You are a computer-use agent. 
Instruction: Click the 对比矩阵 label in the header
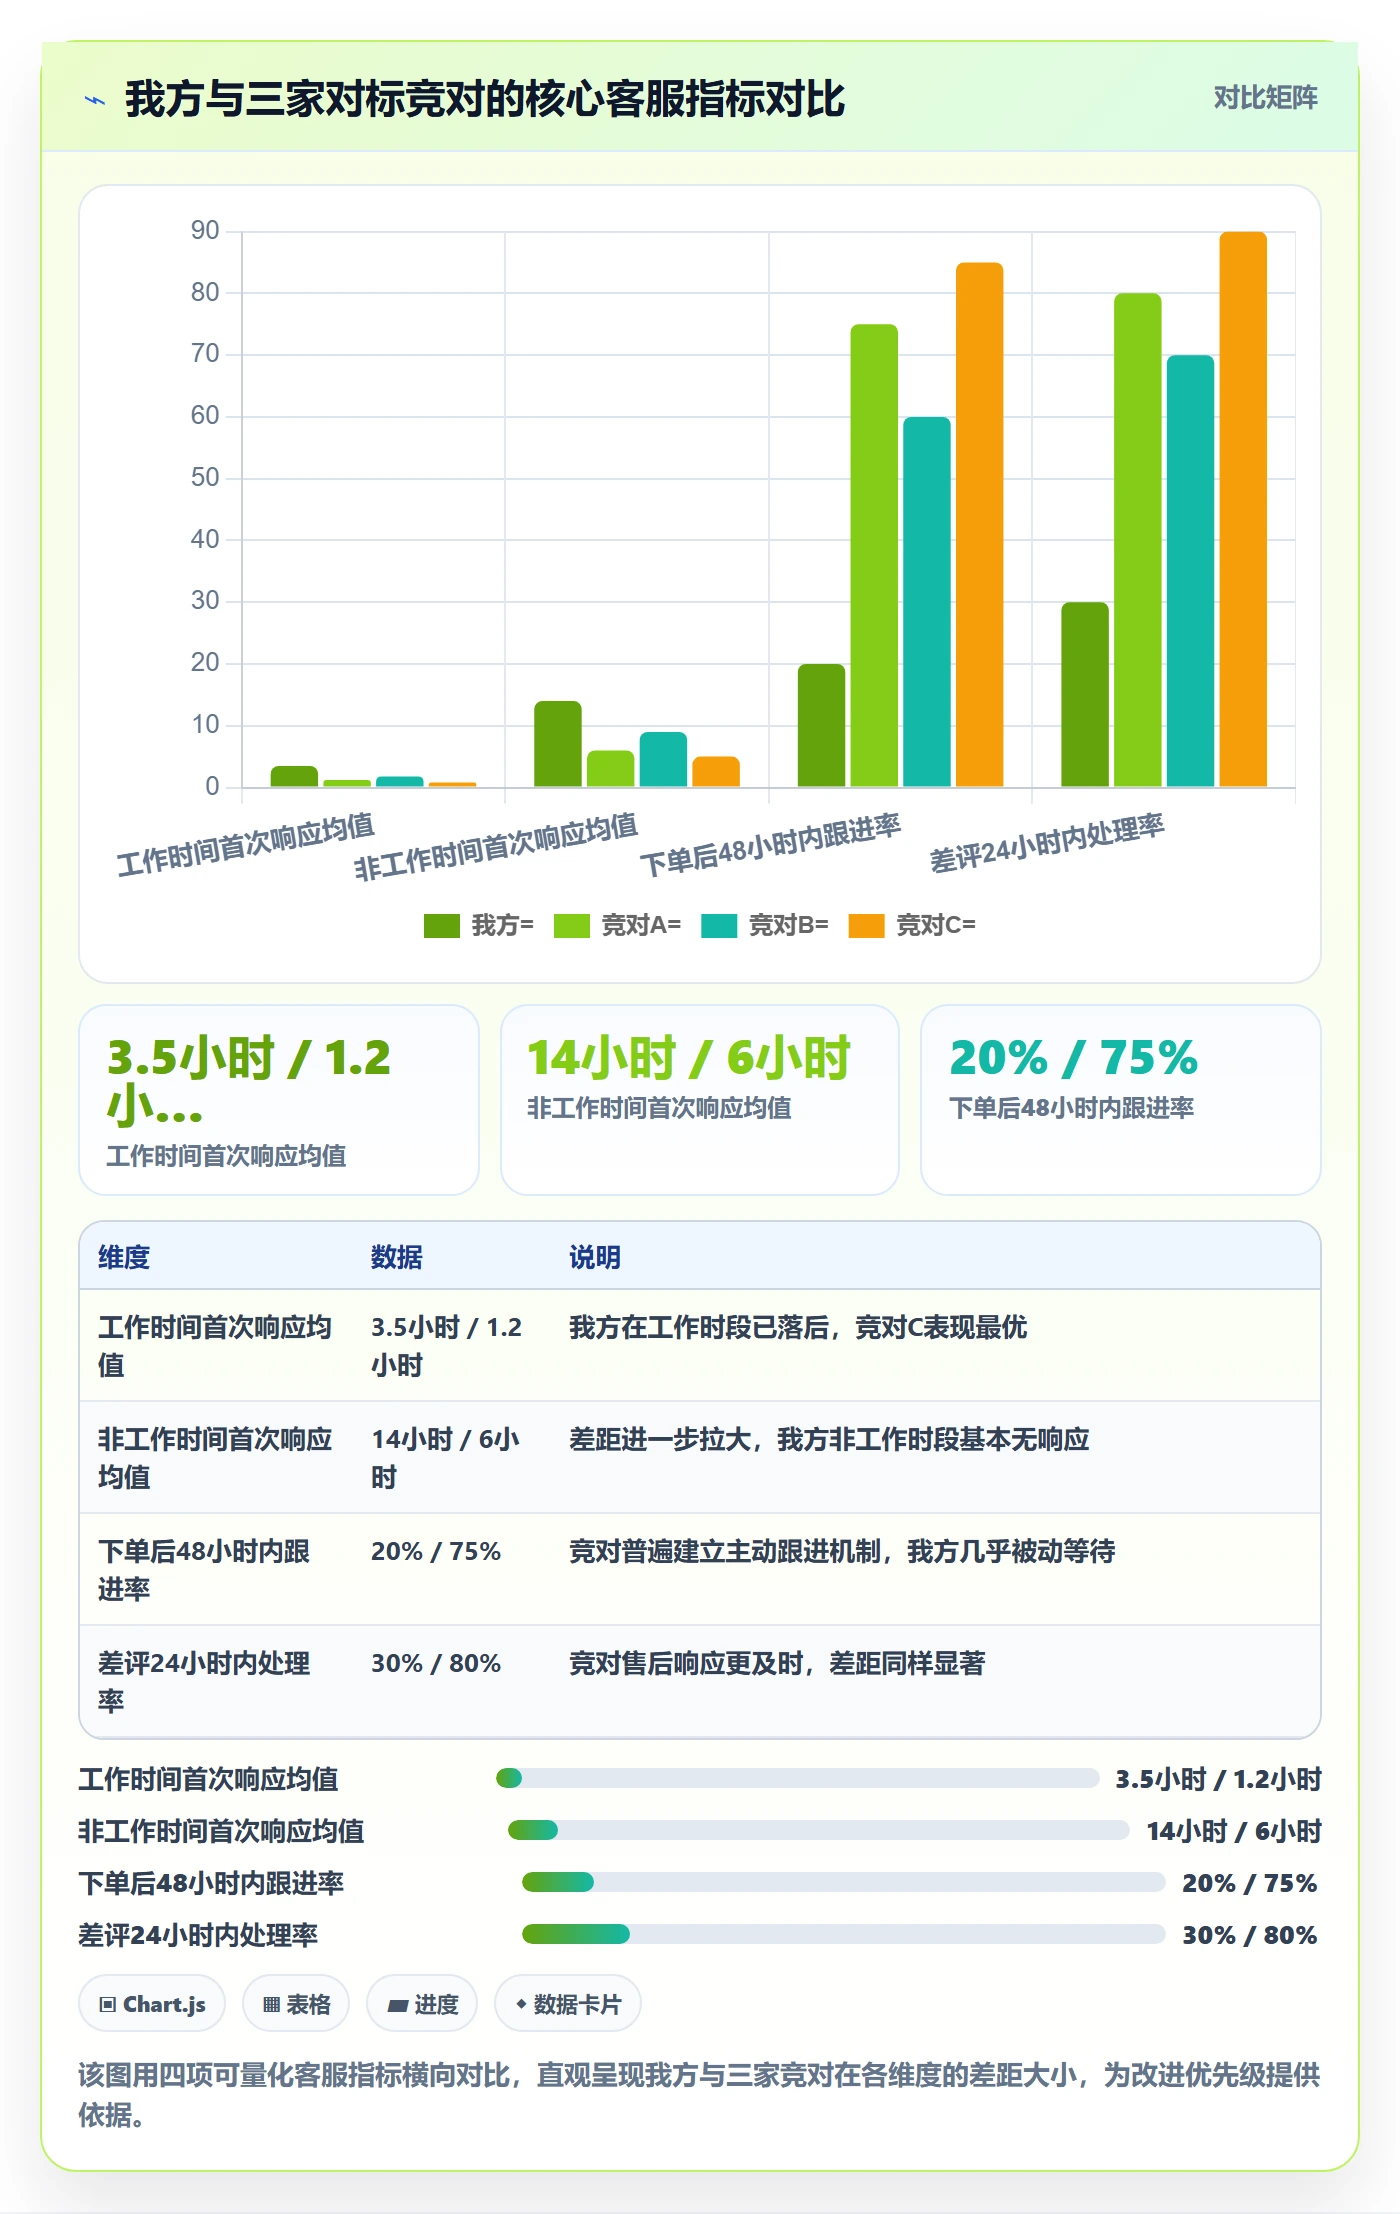click(1265, 98)
